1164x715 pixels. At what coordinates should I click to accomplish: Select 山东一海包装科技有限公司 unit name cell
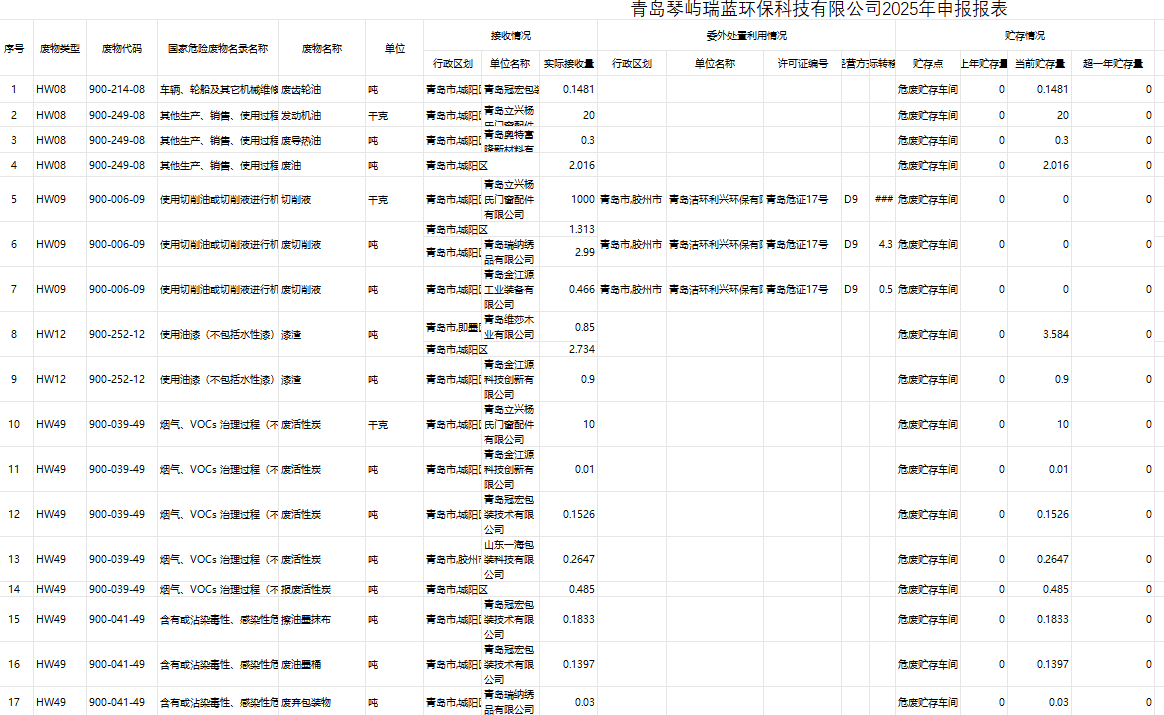coord(509,559)
